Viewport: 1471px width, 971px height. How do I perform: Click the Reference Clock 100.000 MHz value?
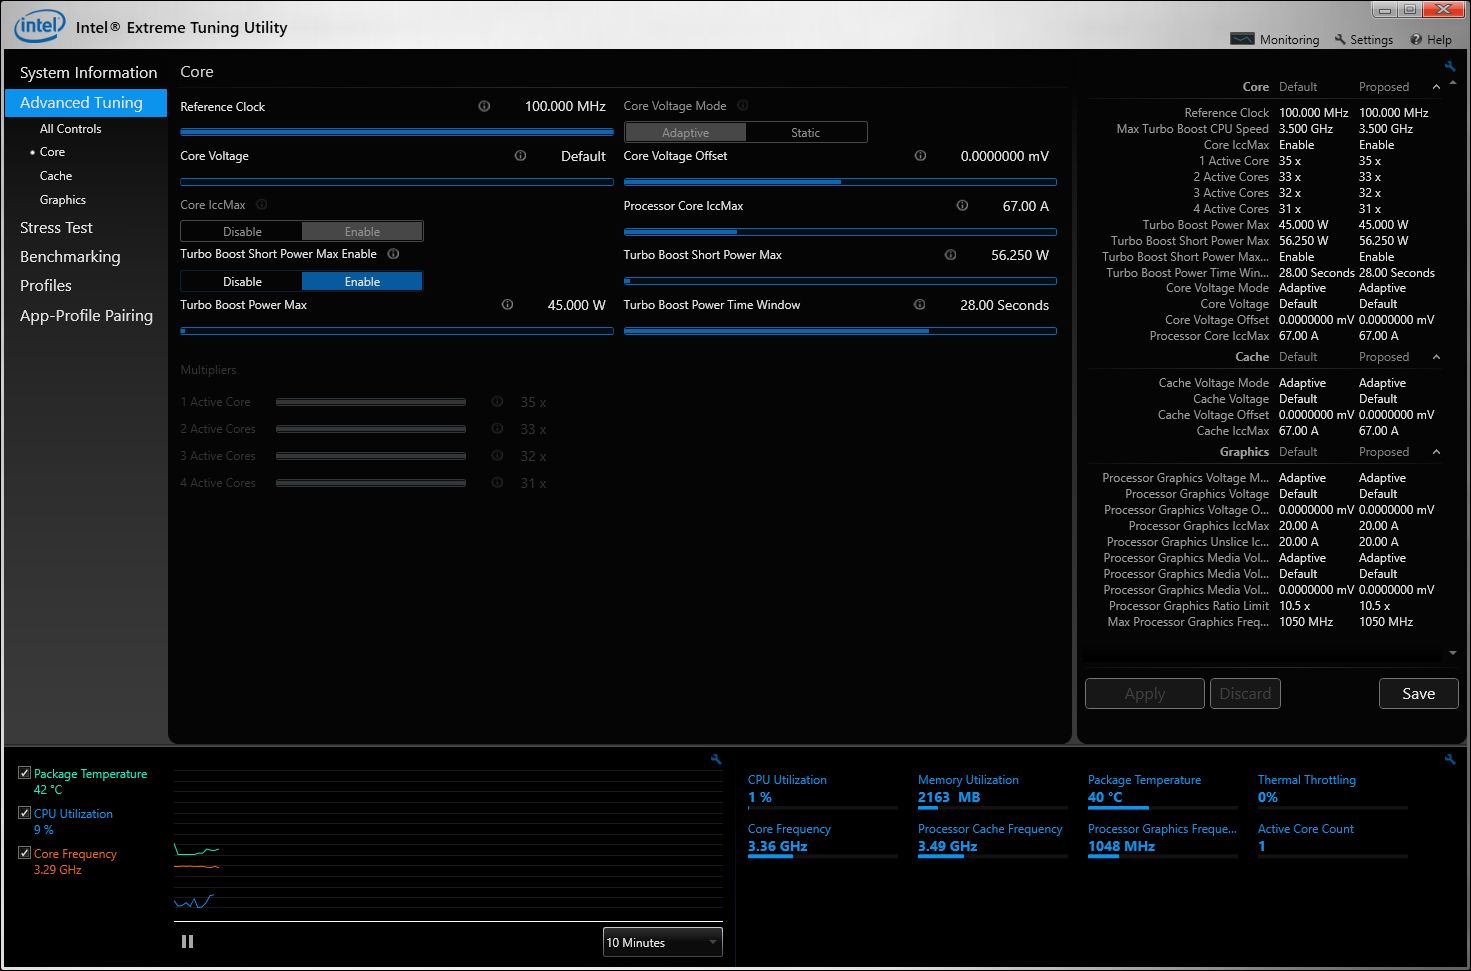click(565, 106)
